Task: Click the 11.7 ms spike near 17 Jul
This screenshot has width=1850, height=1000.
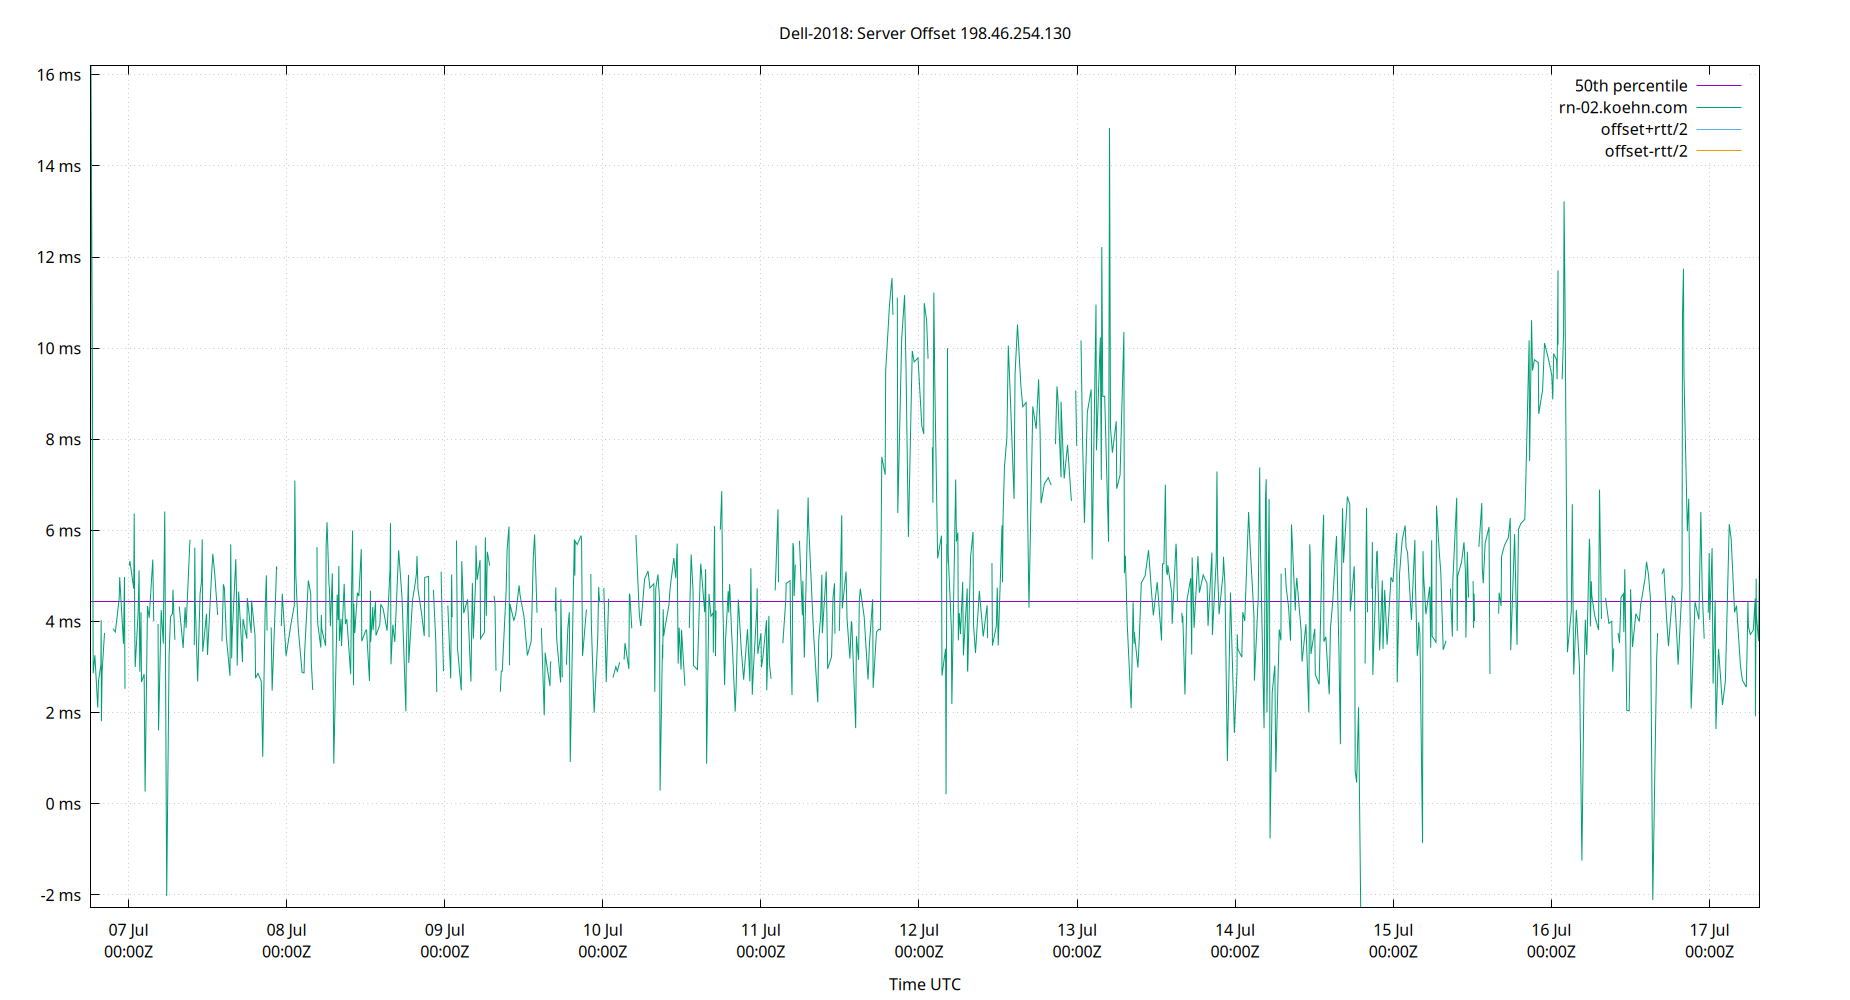Action: tap(1684, 270)
